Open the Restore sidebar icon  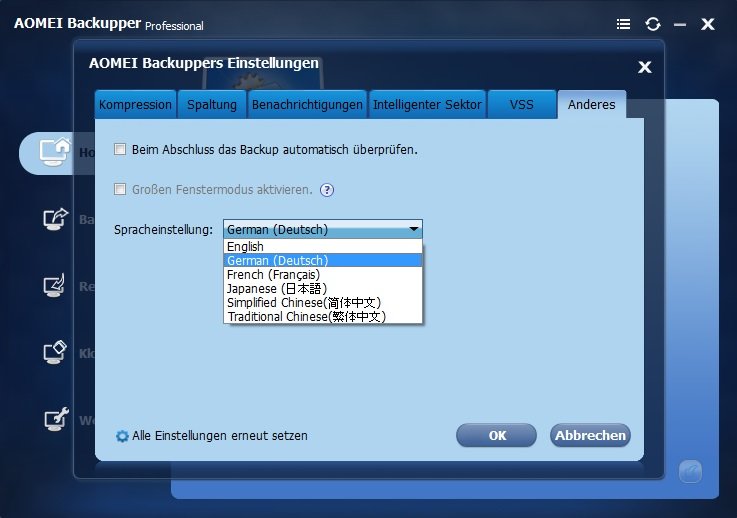click(55, 285)
